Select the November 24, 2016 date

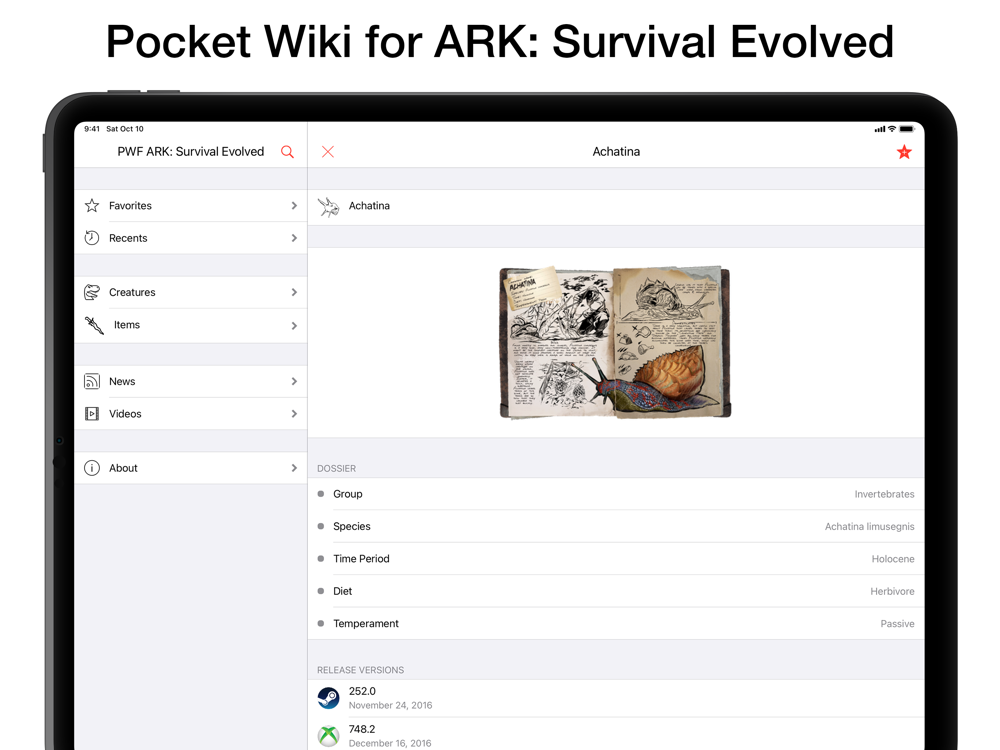(x=390, y=705)
